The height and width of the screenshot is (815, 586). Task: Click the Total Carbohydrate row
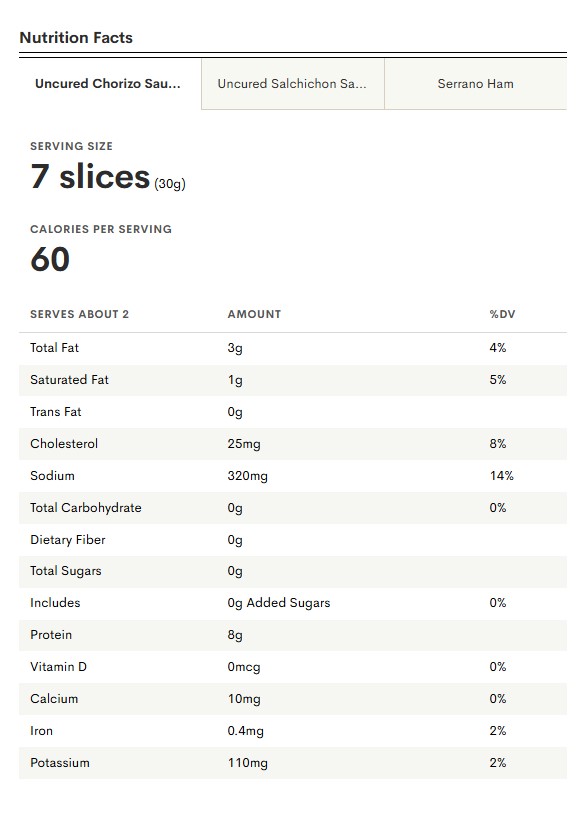pos(293,508)
